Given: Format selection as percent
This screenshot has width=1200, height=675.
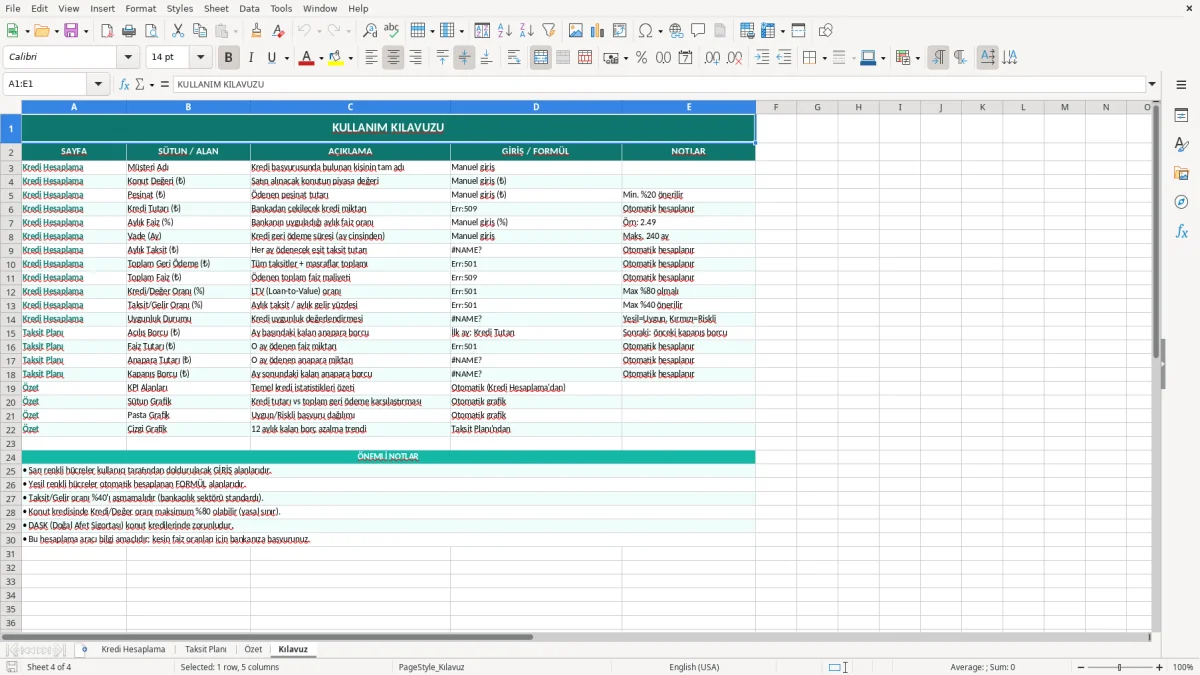Looking at the screenshot, I should click(641, 58).
